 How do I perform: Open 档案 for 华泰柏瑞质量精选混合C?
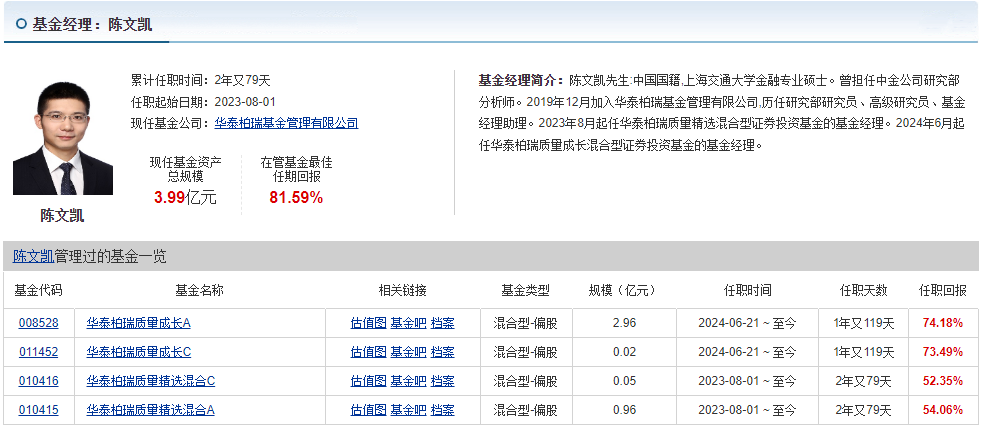click(443, 381)
